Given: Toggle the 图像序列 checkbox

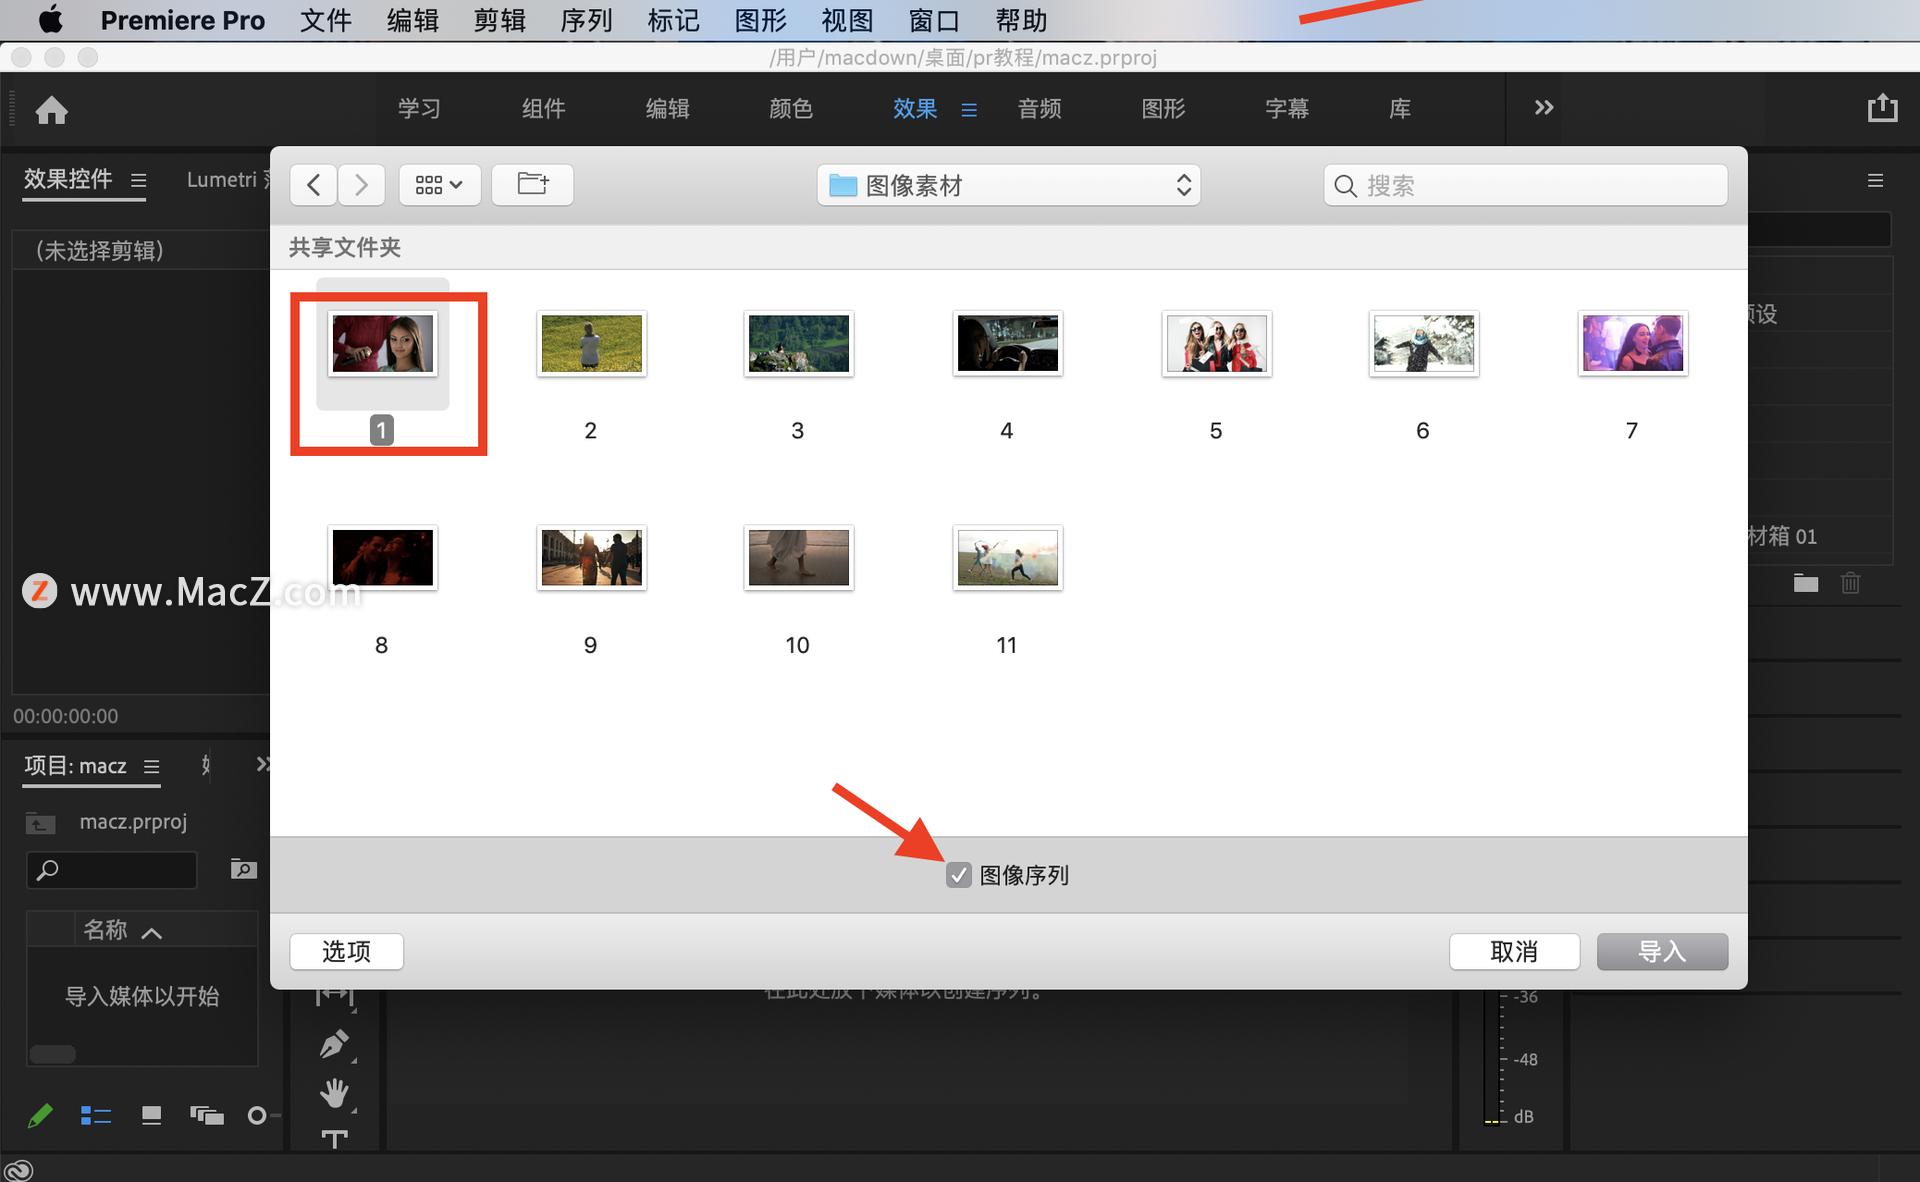Looking at the screenshot, I should [958, 875].
